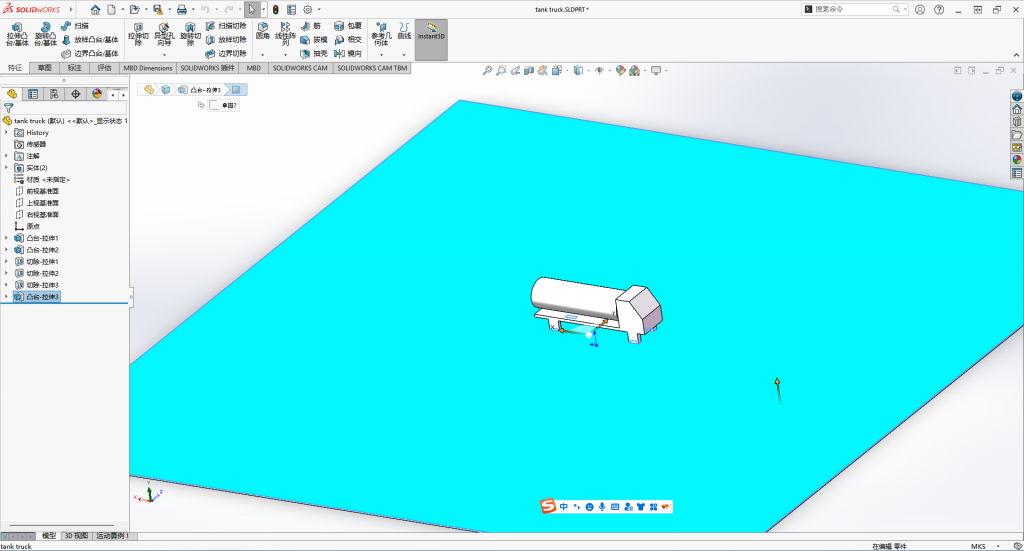Open the Fillet (圆角) dropdown arrow
Viewport: 1024px width, 551px height.
click(x=262, y=55)
